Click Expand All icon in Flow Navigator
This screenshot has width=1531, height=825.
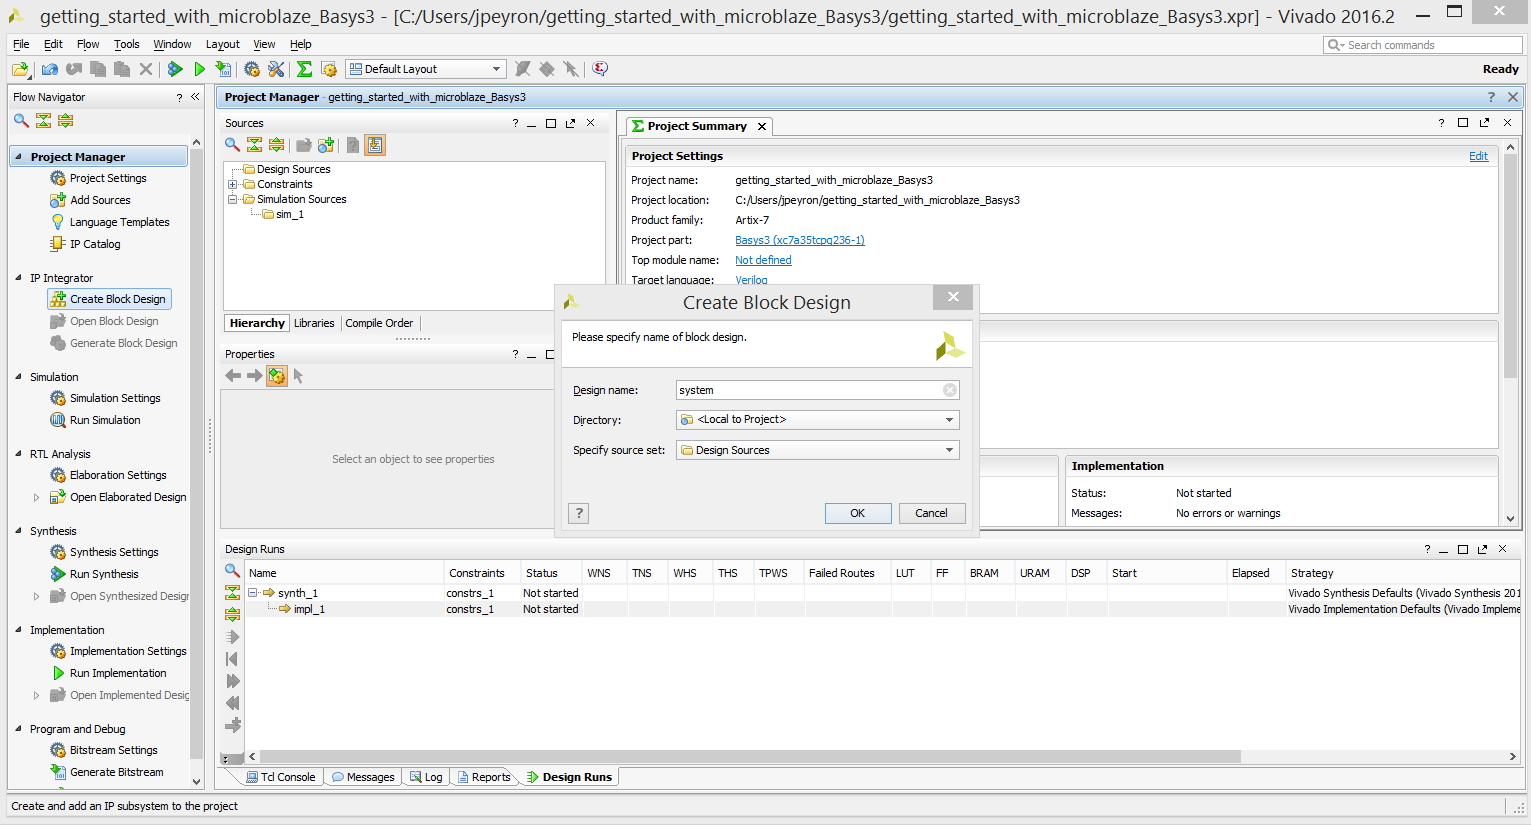click(65, 120)
